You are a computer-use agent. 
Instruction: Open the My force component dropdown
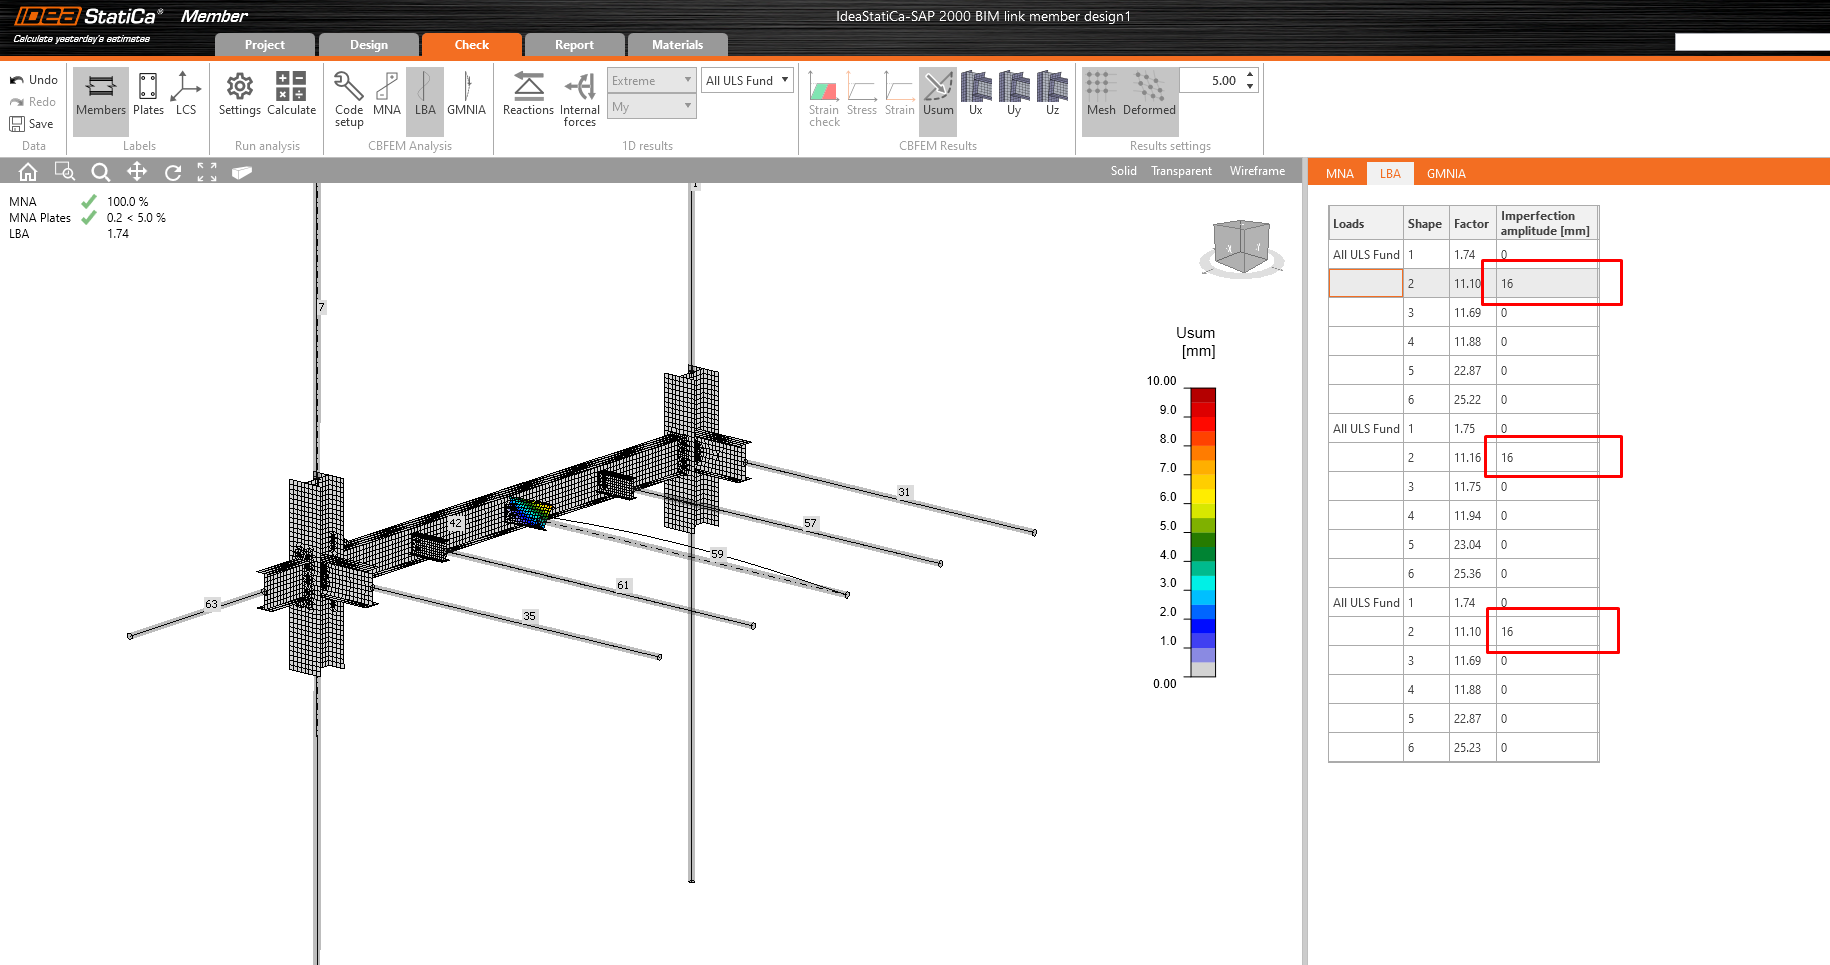[x=651, y=107]
